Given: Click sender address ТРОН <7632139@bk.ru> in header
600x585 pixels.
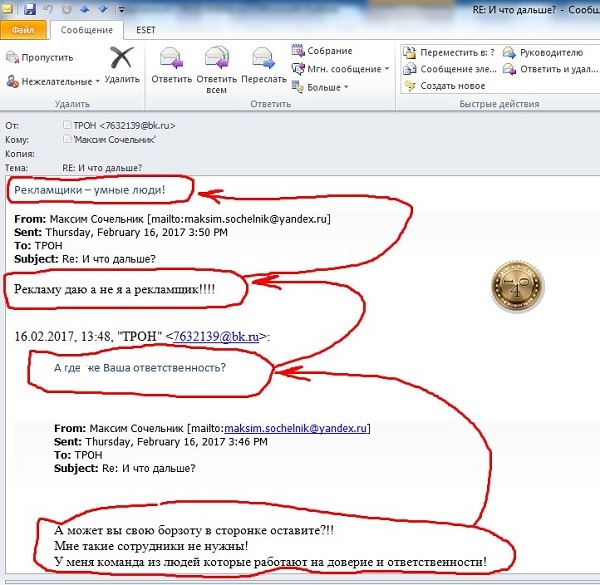Looking at the screenshot, I should [124, 125].
